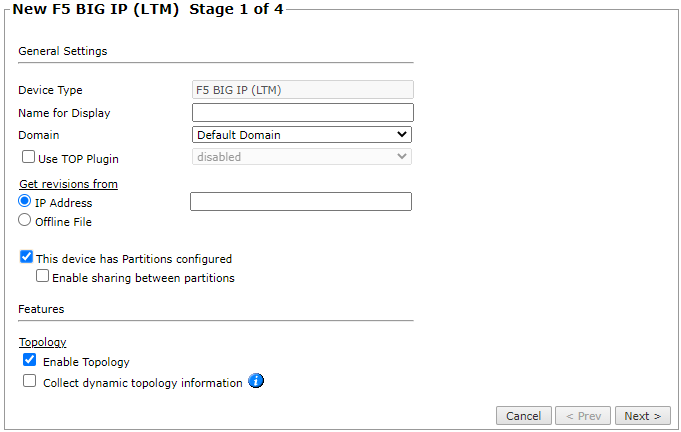Viewport: 681px width, 432px height.
Task: Expand the disabled TOP Plugin dropdown
Action: pyautogui.click(x=301, y=156)
